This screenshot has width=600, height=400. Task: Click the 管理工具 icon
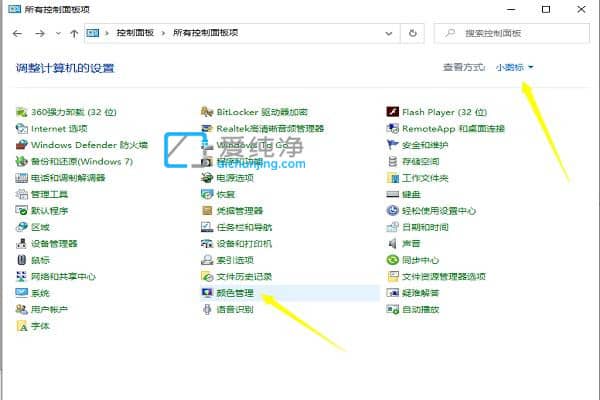pos(21,194)
